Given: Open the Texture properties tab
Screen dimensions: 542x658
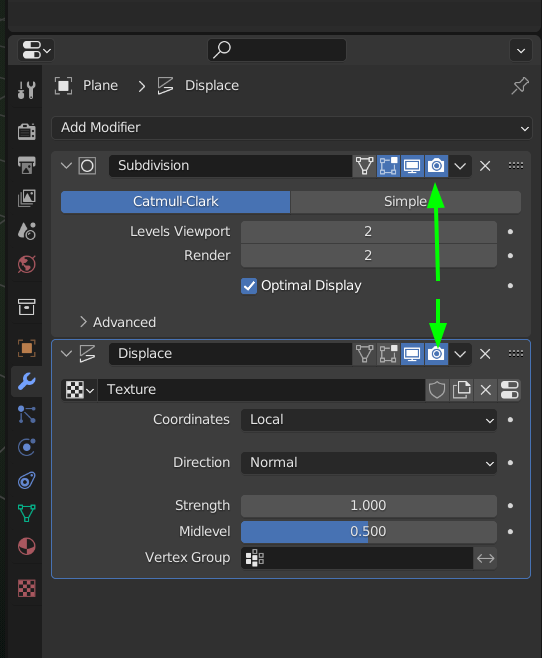Looking at the screenshot, I should pyautogui.click(x=26, y=588).
